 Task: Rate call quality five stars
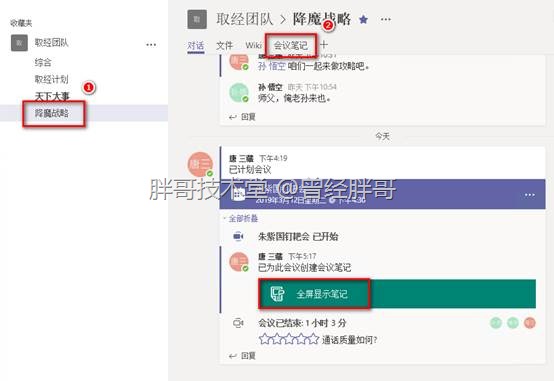point(313,340)
